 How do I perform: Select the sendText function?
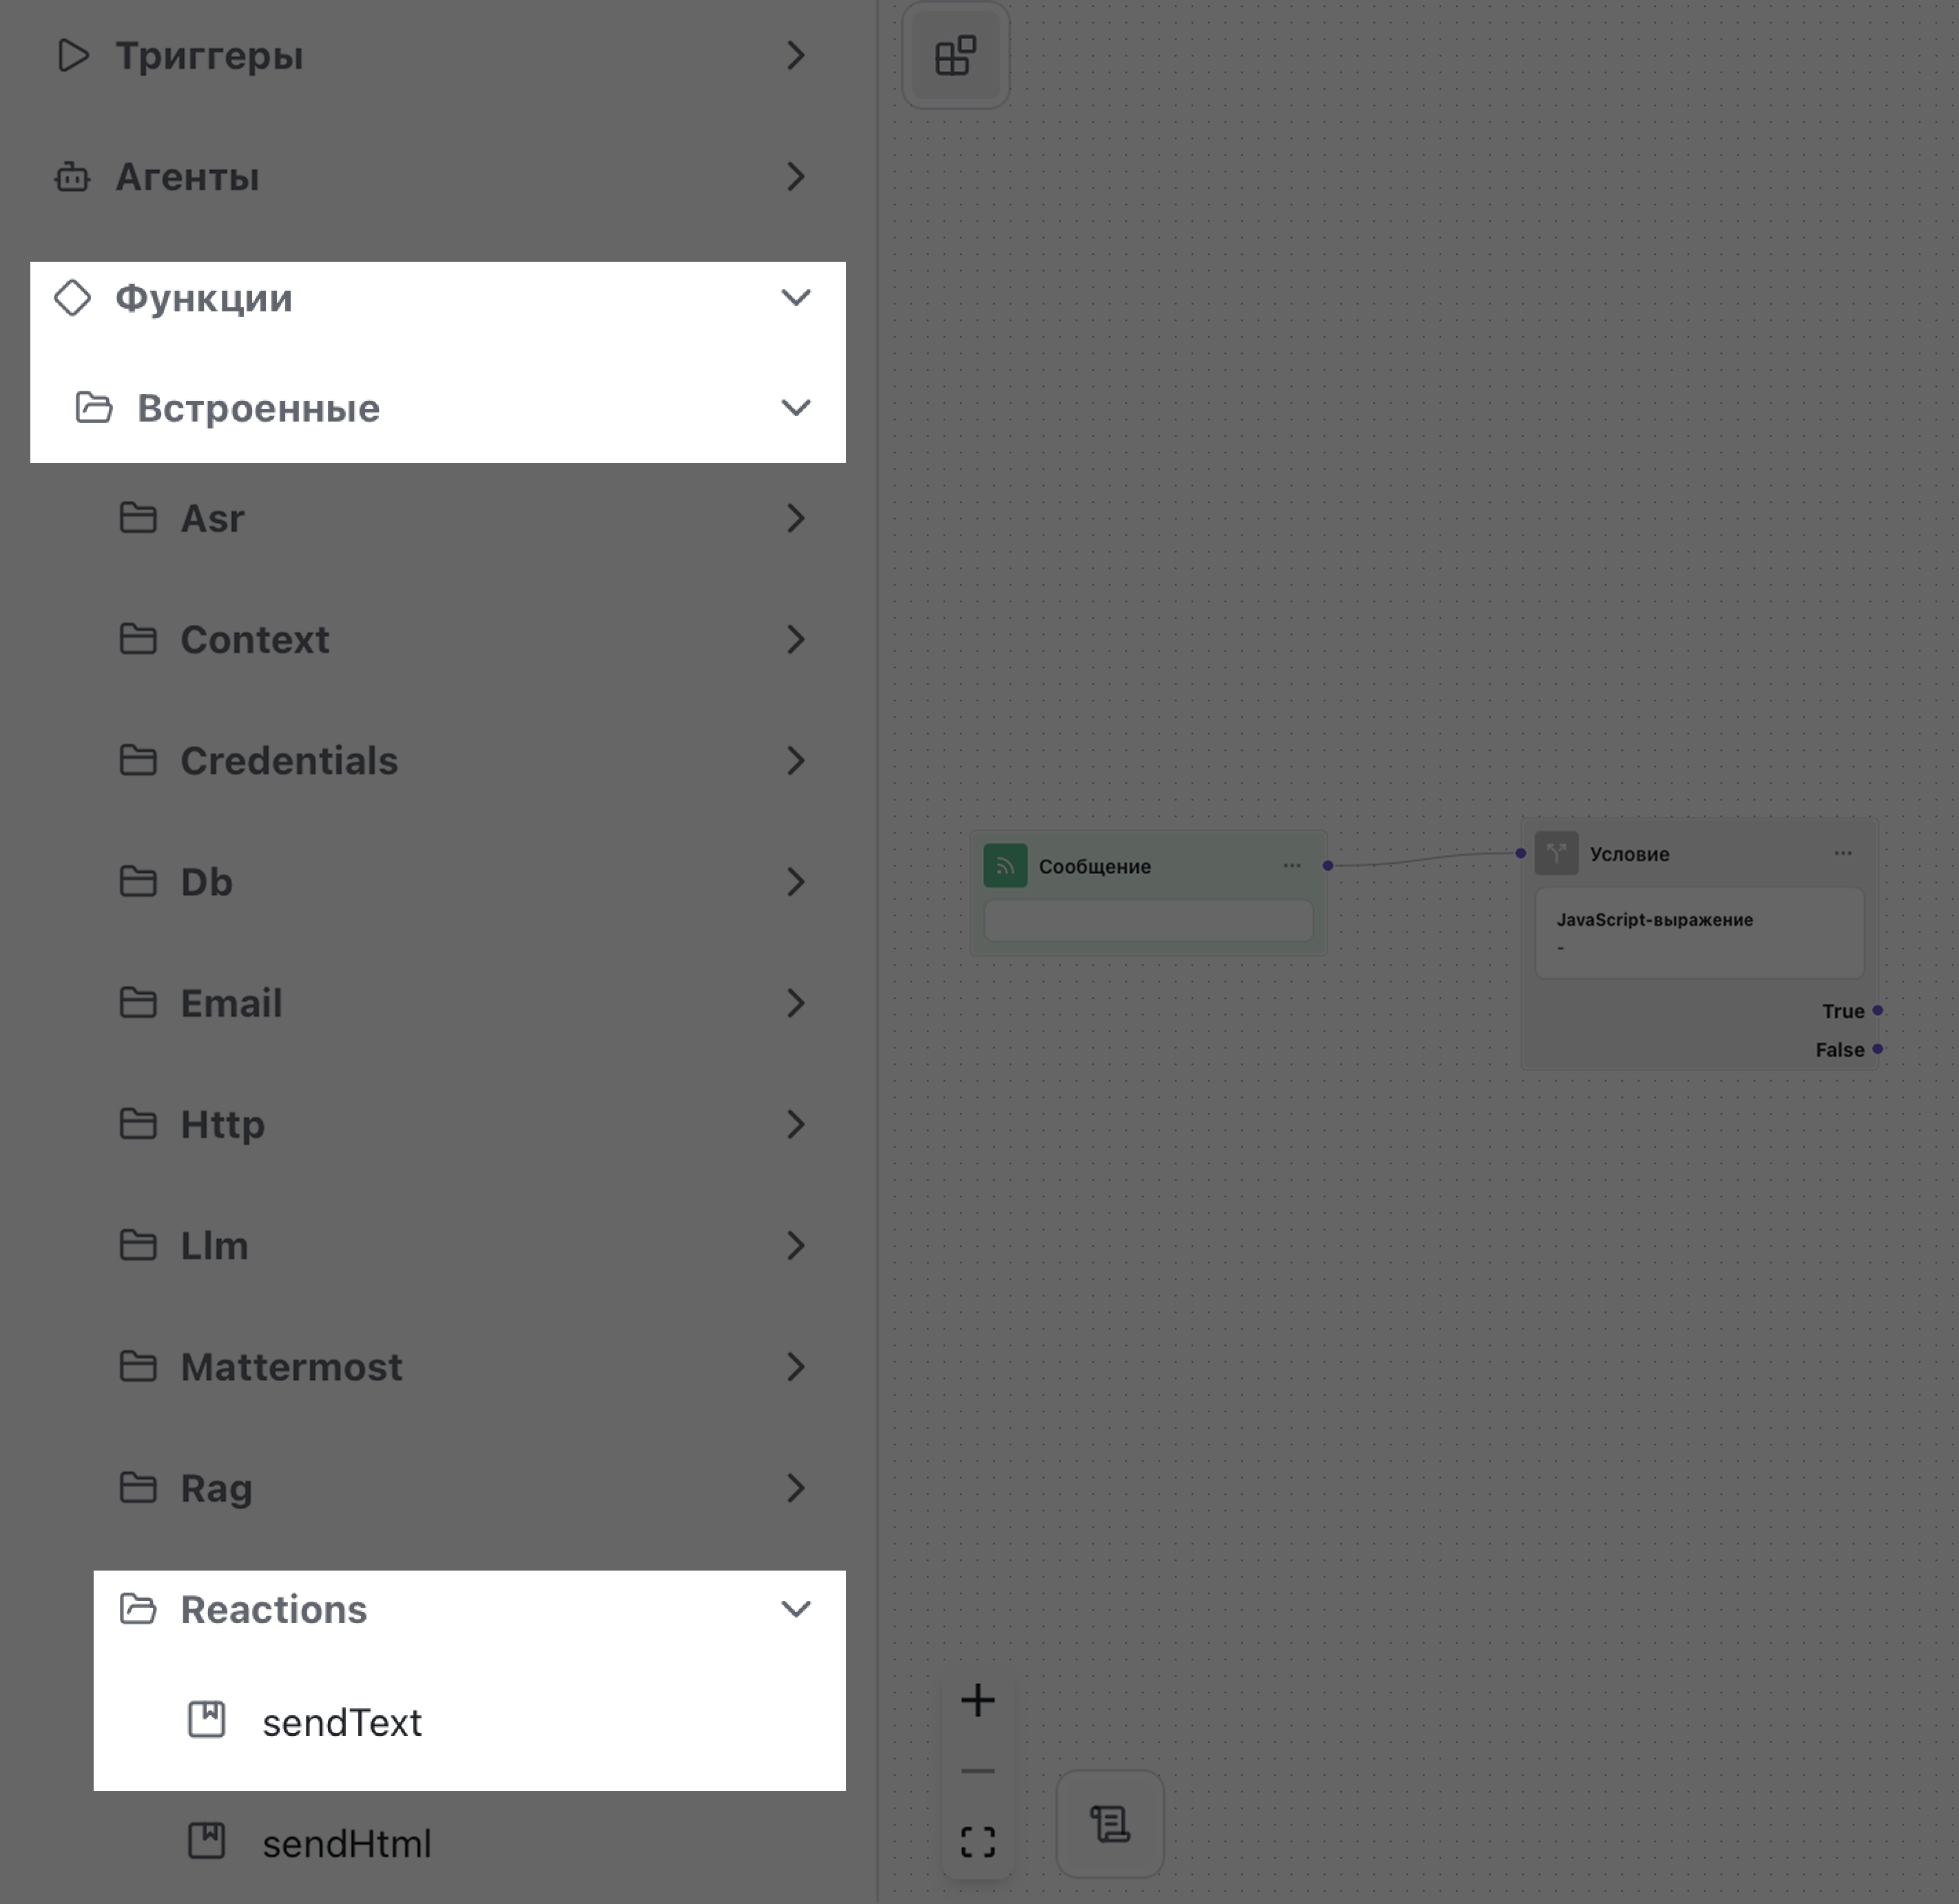coord(342,1723)
